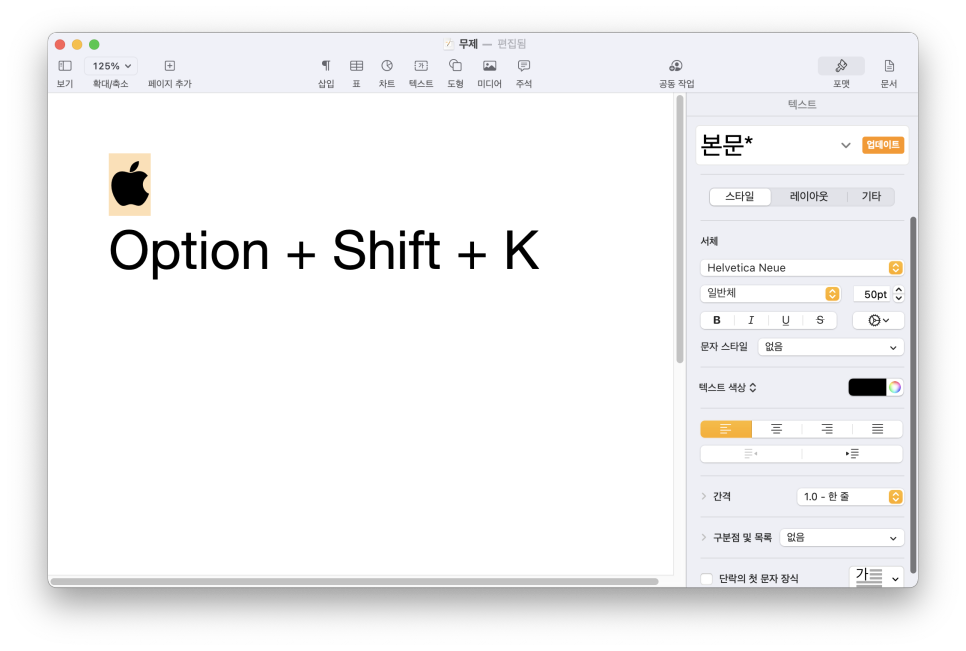The height and width of the screenshot is (651, 966).
Task: Open the 125% zoom dropdown
Action: (x=112, y=66)
